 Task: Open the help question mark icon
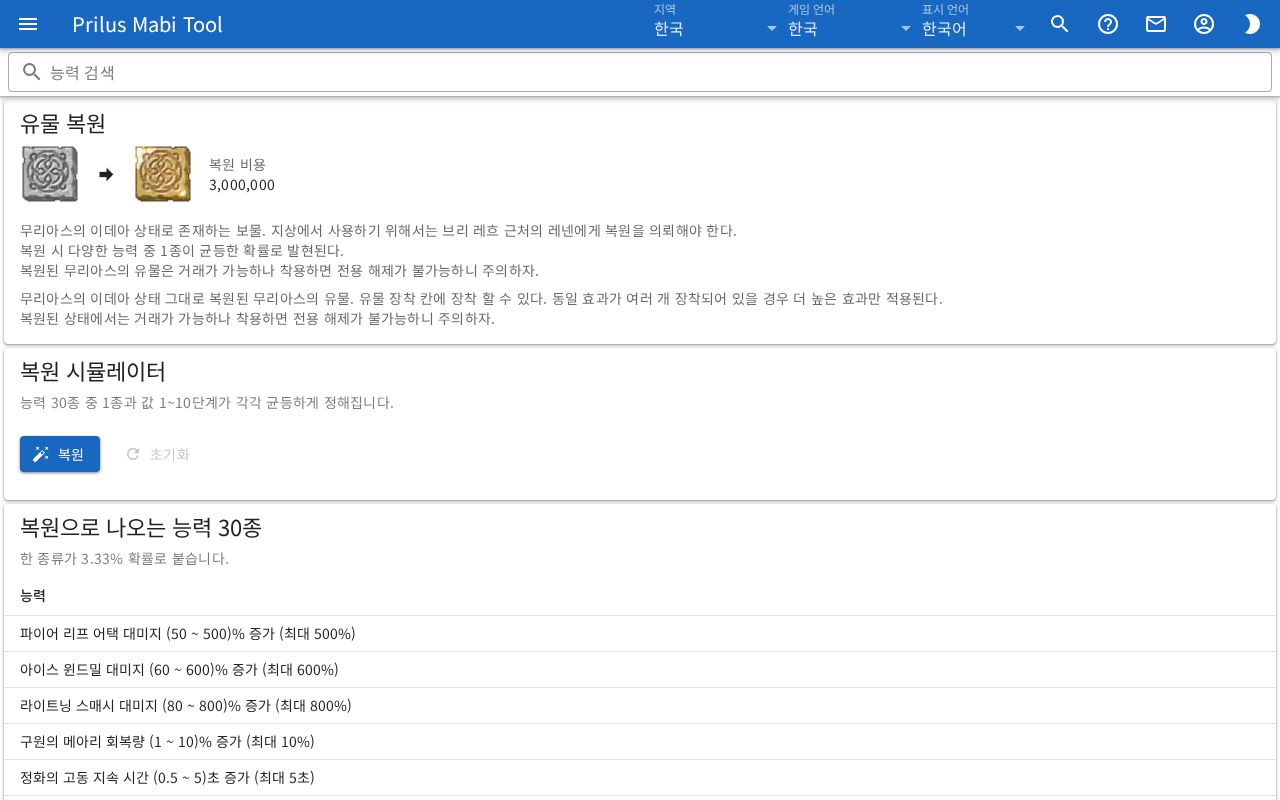pyautogui.click(x=1108, y=24)
